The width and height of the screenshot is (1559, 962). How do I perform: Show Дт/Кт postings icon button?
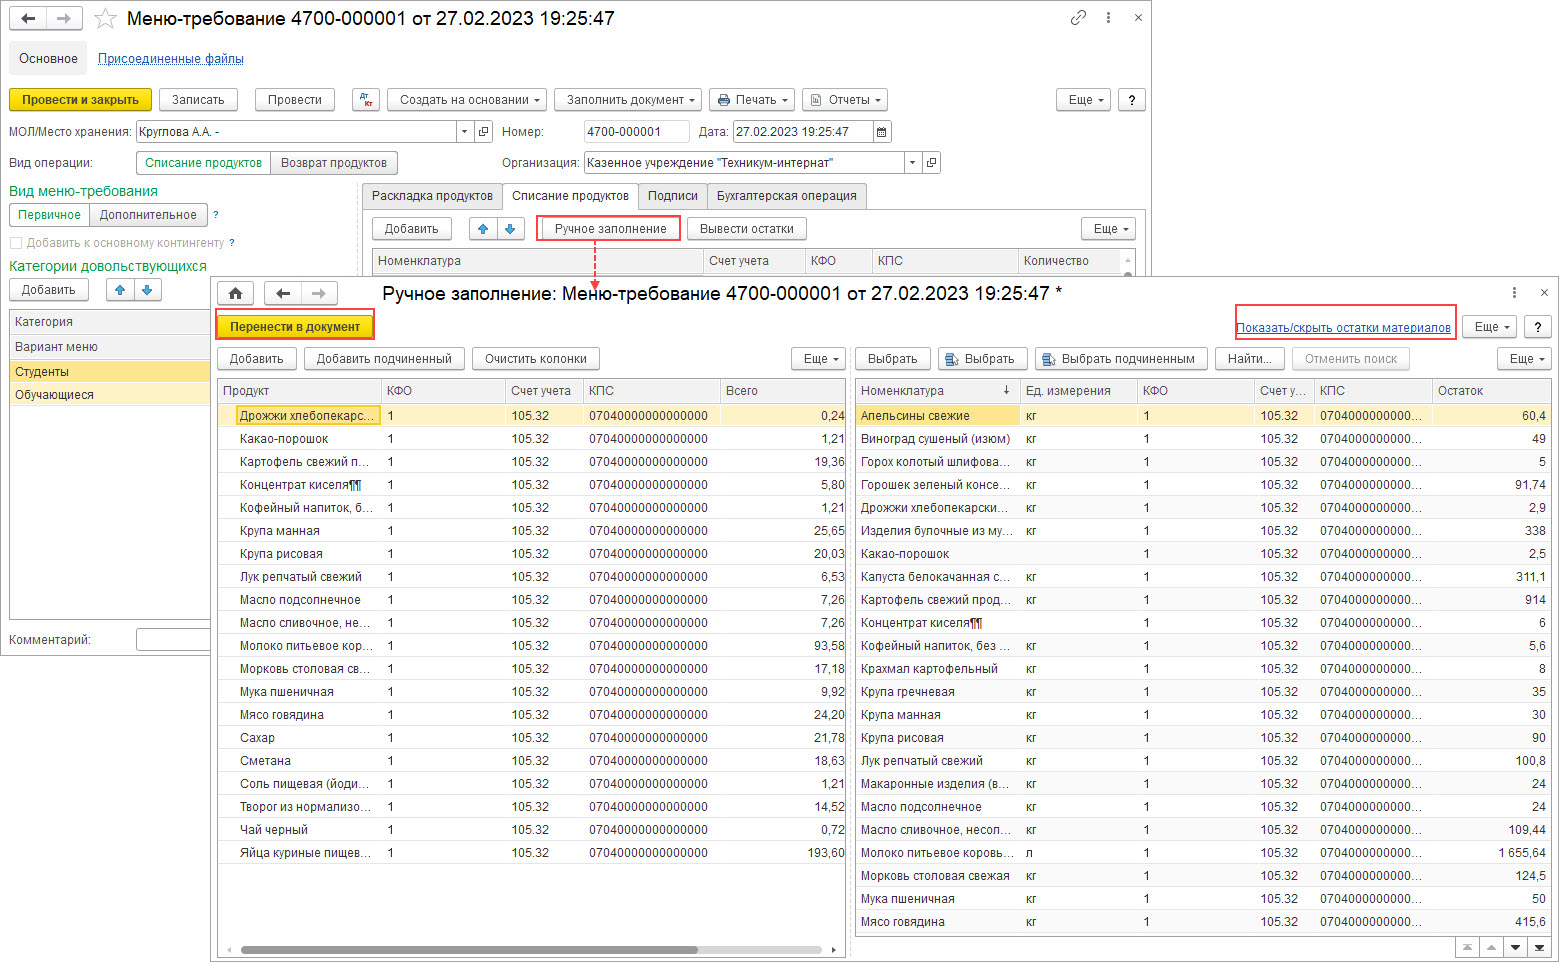click(x=366, y=100)
